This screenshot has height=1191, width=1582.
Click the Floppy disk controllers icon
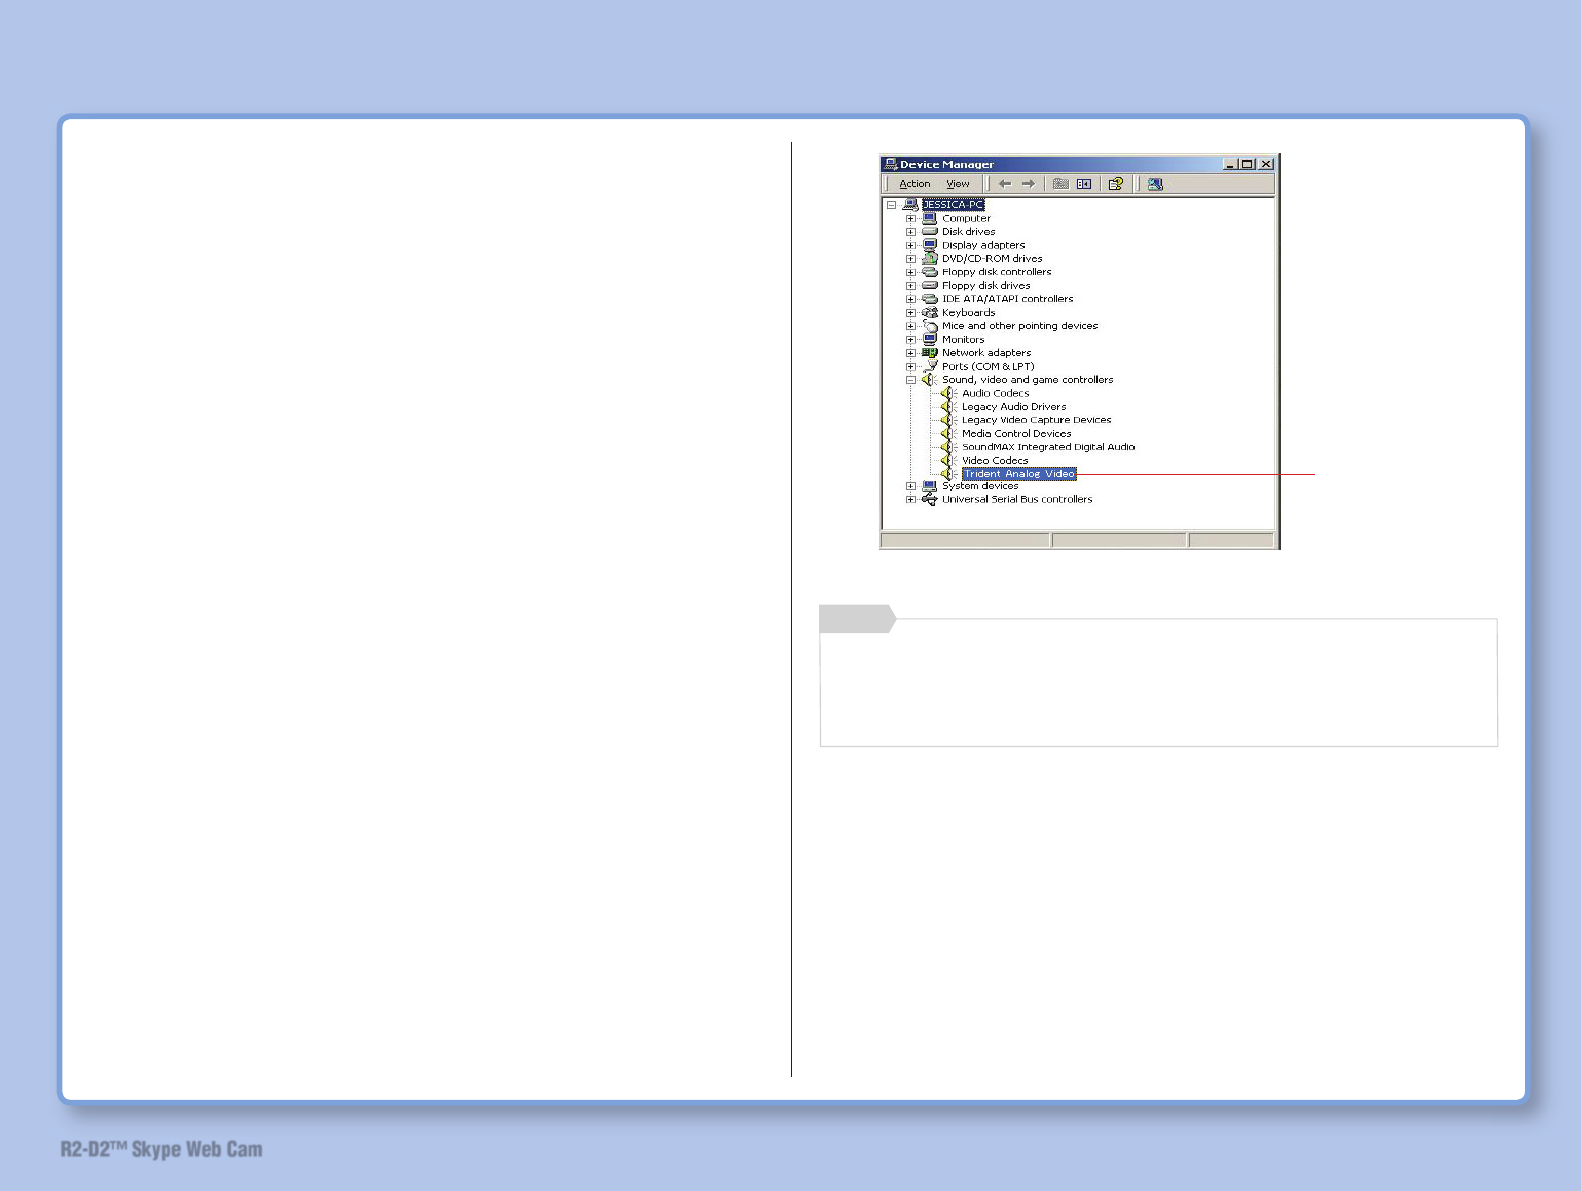pyautogui.click(x=930, y=272)
